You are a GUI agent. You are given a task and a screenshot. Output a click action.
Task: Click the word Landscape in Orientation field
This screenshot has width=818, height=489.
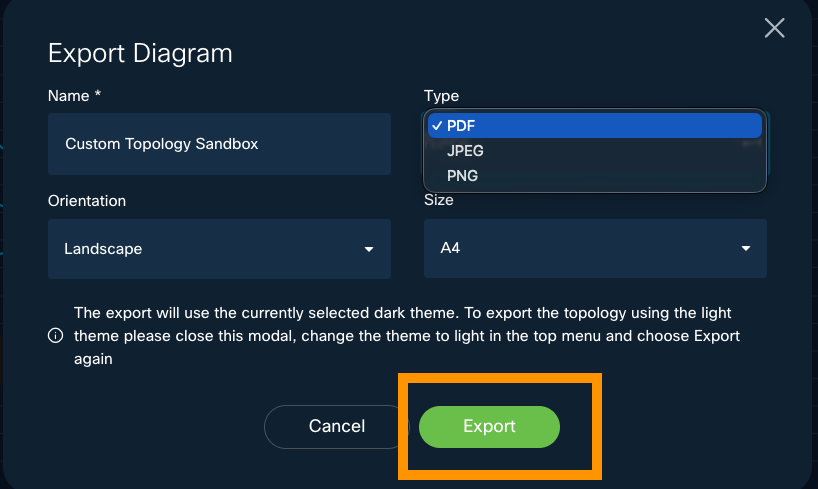(103, 249)
